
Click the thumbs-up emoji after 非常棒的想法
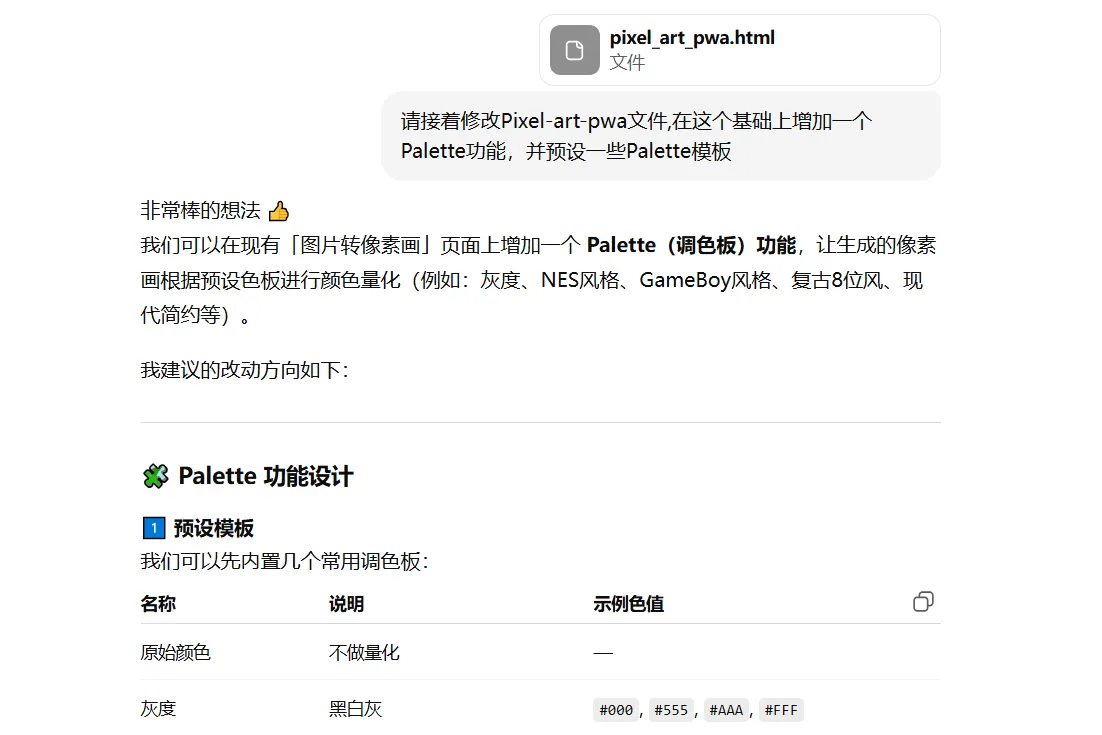(277, 211)
